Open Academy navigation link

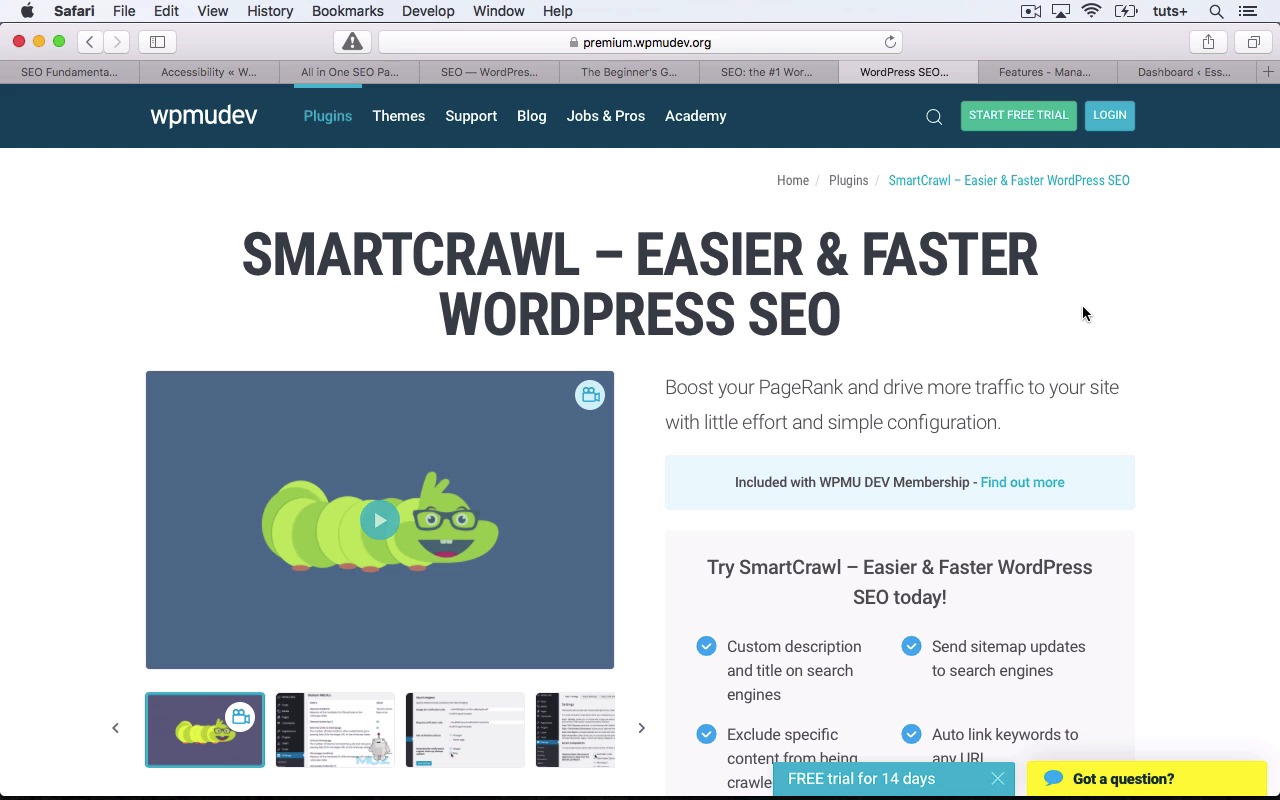click(x=696, y=116)
